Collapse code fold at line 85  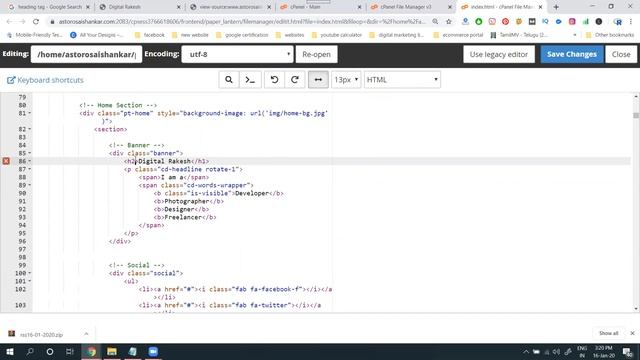click(x=30, y=153)
